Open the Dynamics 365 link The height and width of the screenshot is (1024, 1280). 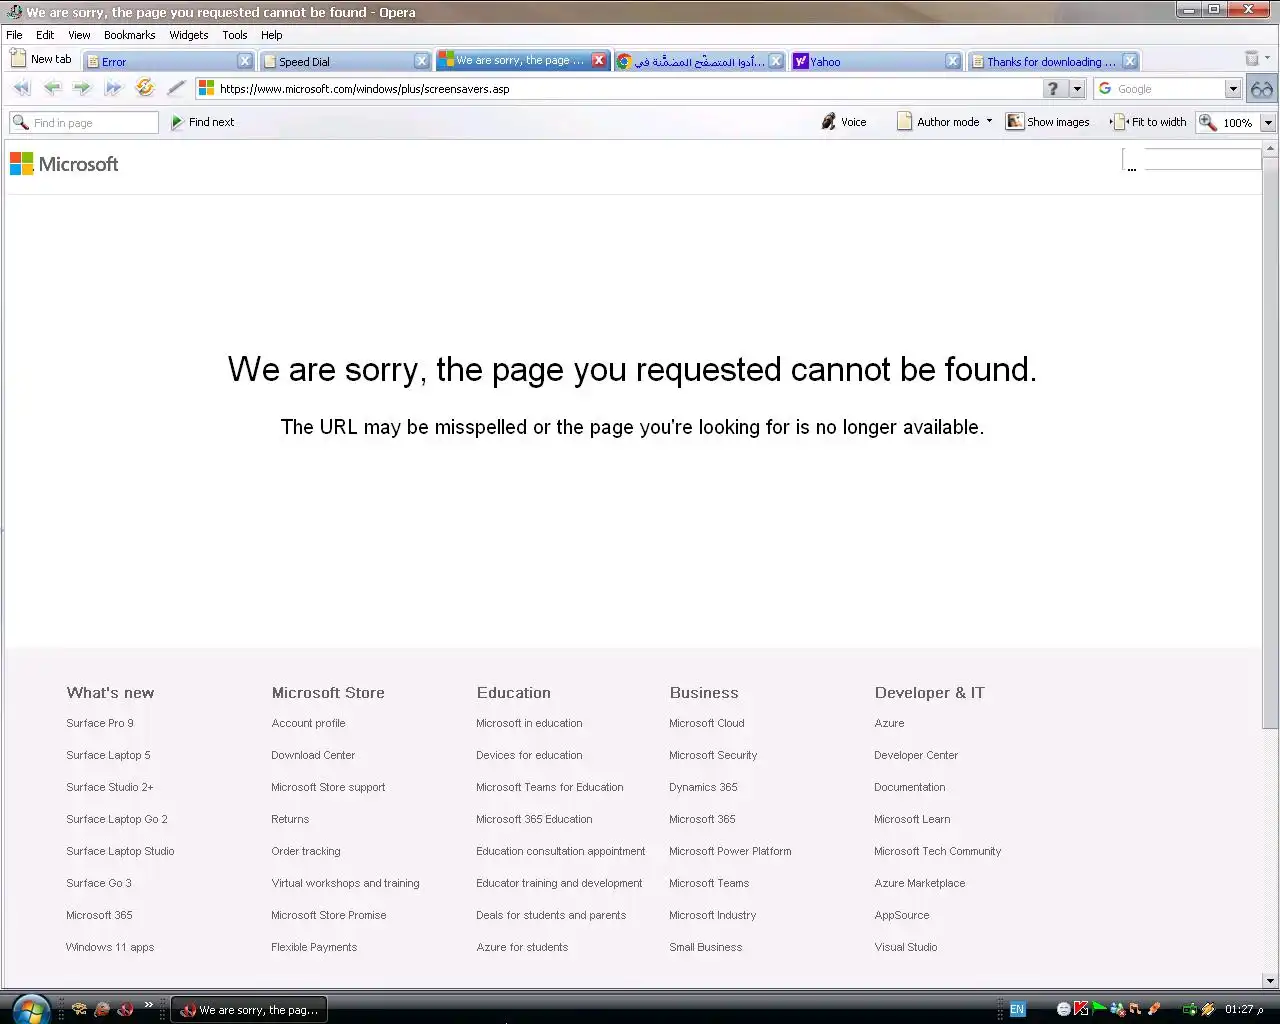[703, 787]
